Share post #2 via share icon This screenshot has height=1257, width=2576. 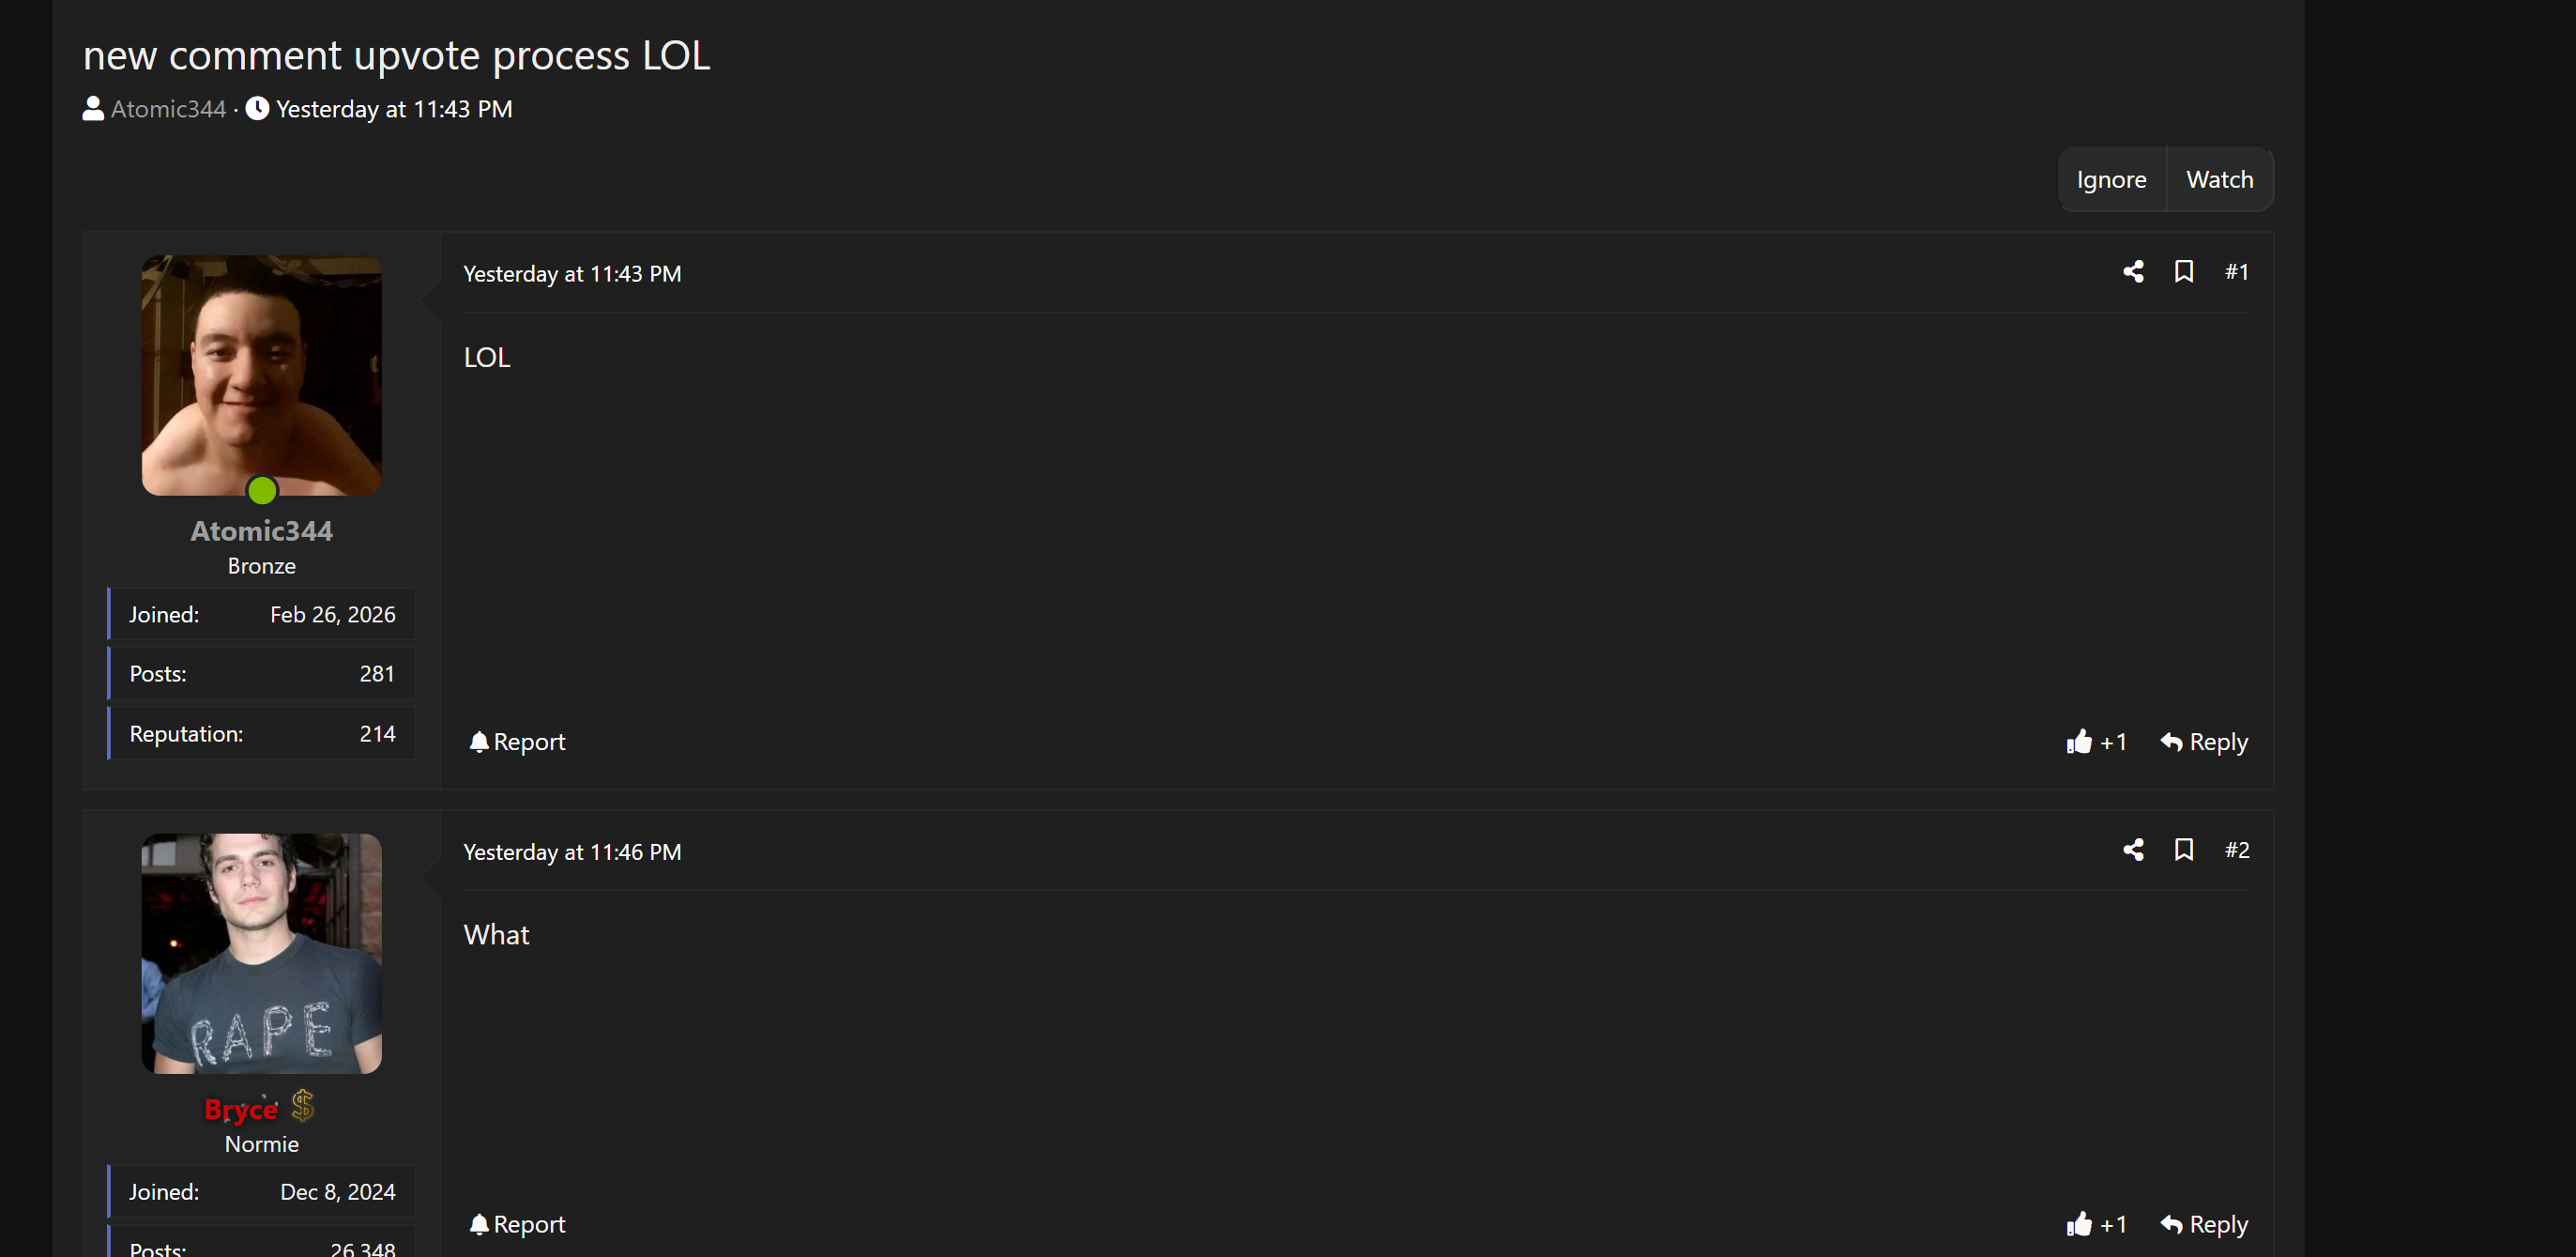click(2133, 850)
